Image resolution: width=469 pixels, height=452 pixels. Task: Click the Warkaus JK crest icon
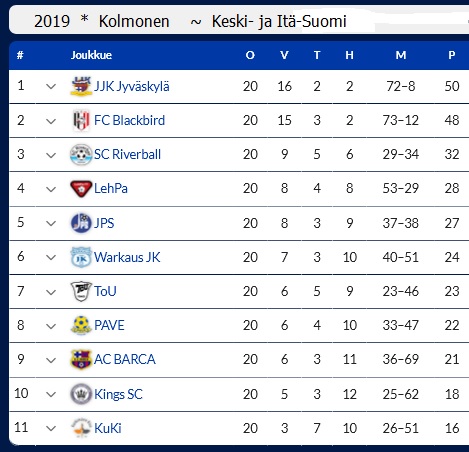tap(81, 257)
